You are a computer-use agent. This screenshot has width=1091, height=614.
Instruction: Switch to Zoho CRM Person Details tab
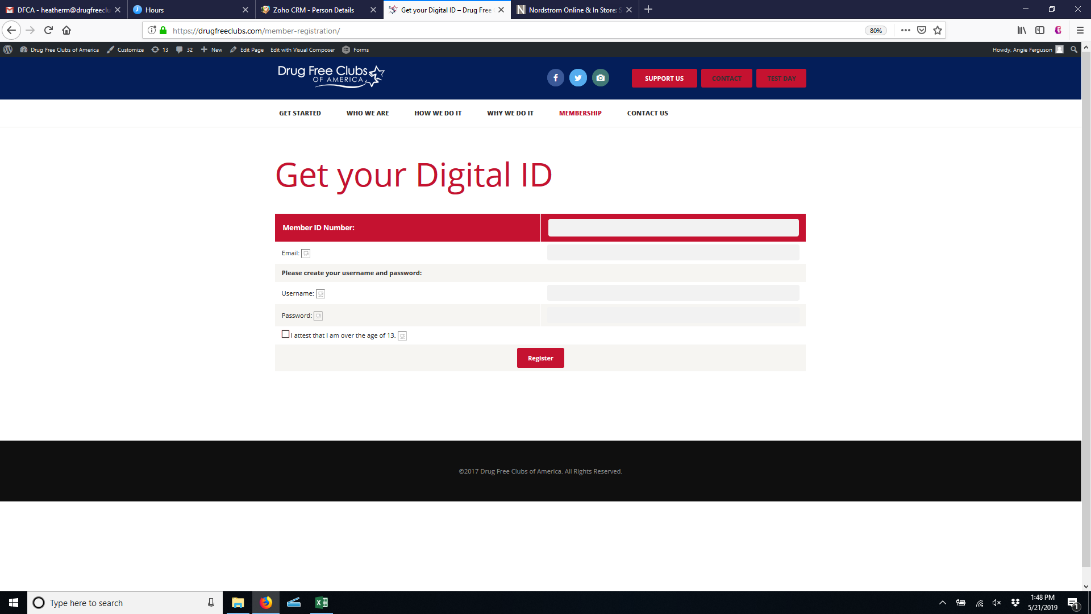tap(315, 9)
